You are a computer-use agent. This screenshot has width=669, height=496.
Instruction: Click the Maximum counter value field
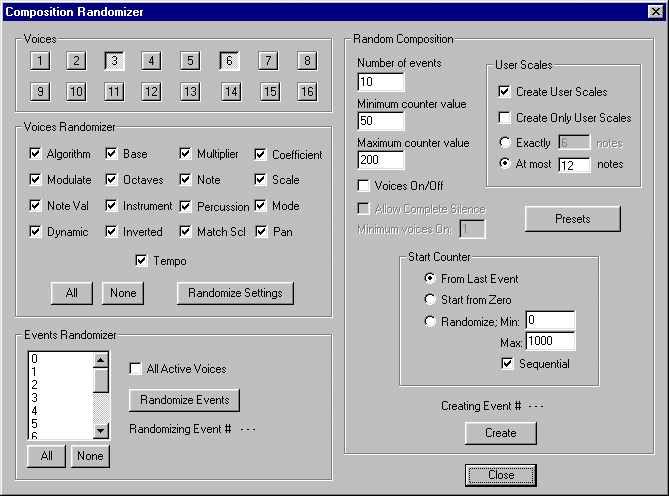click(380, 160)
